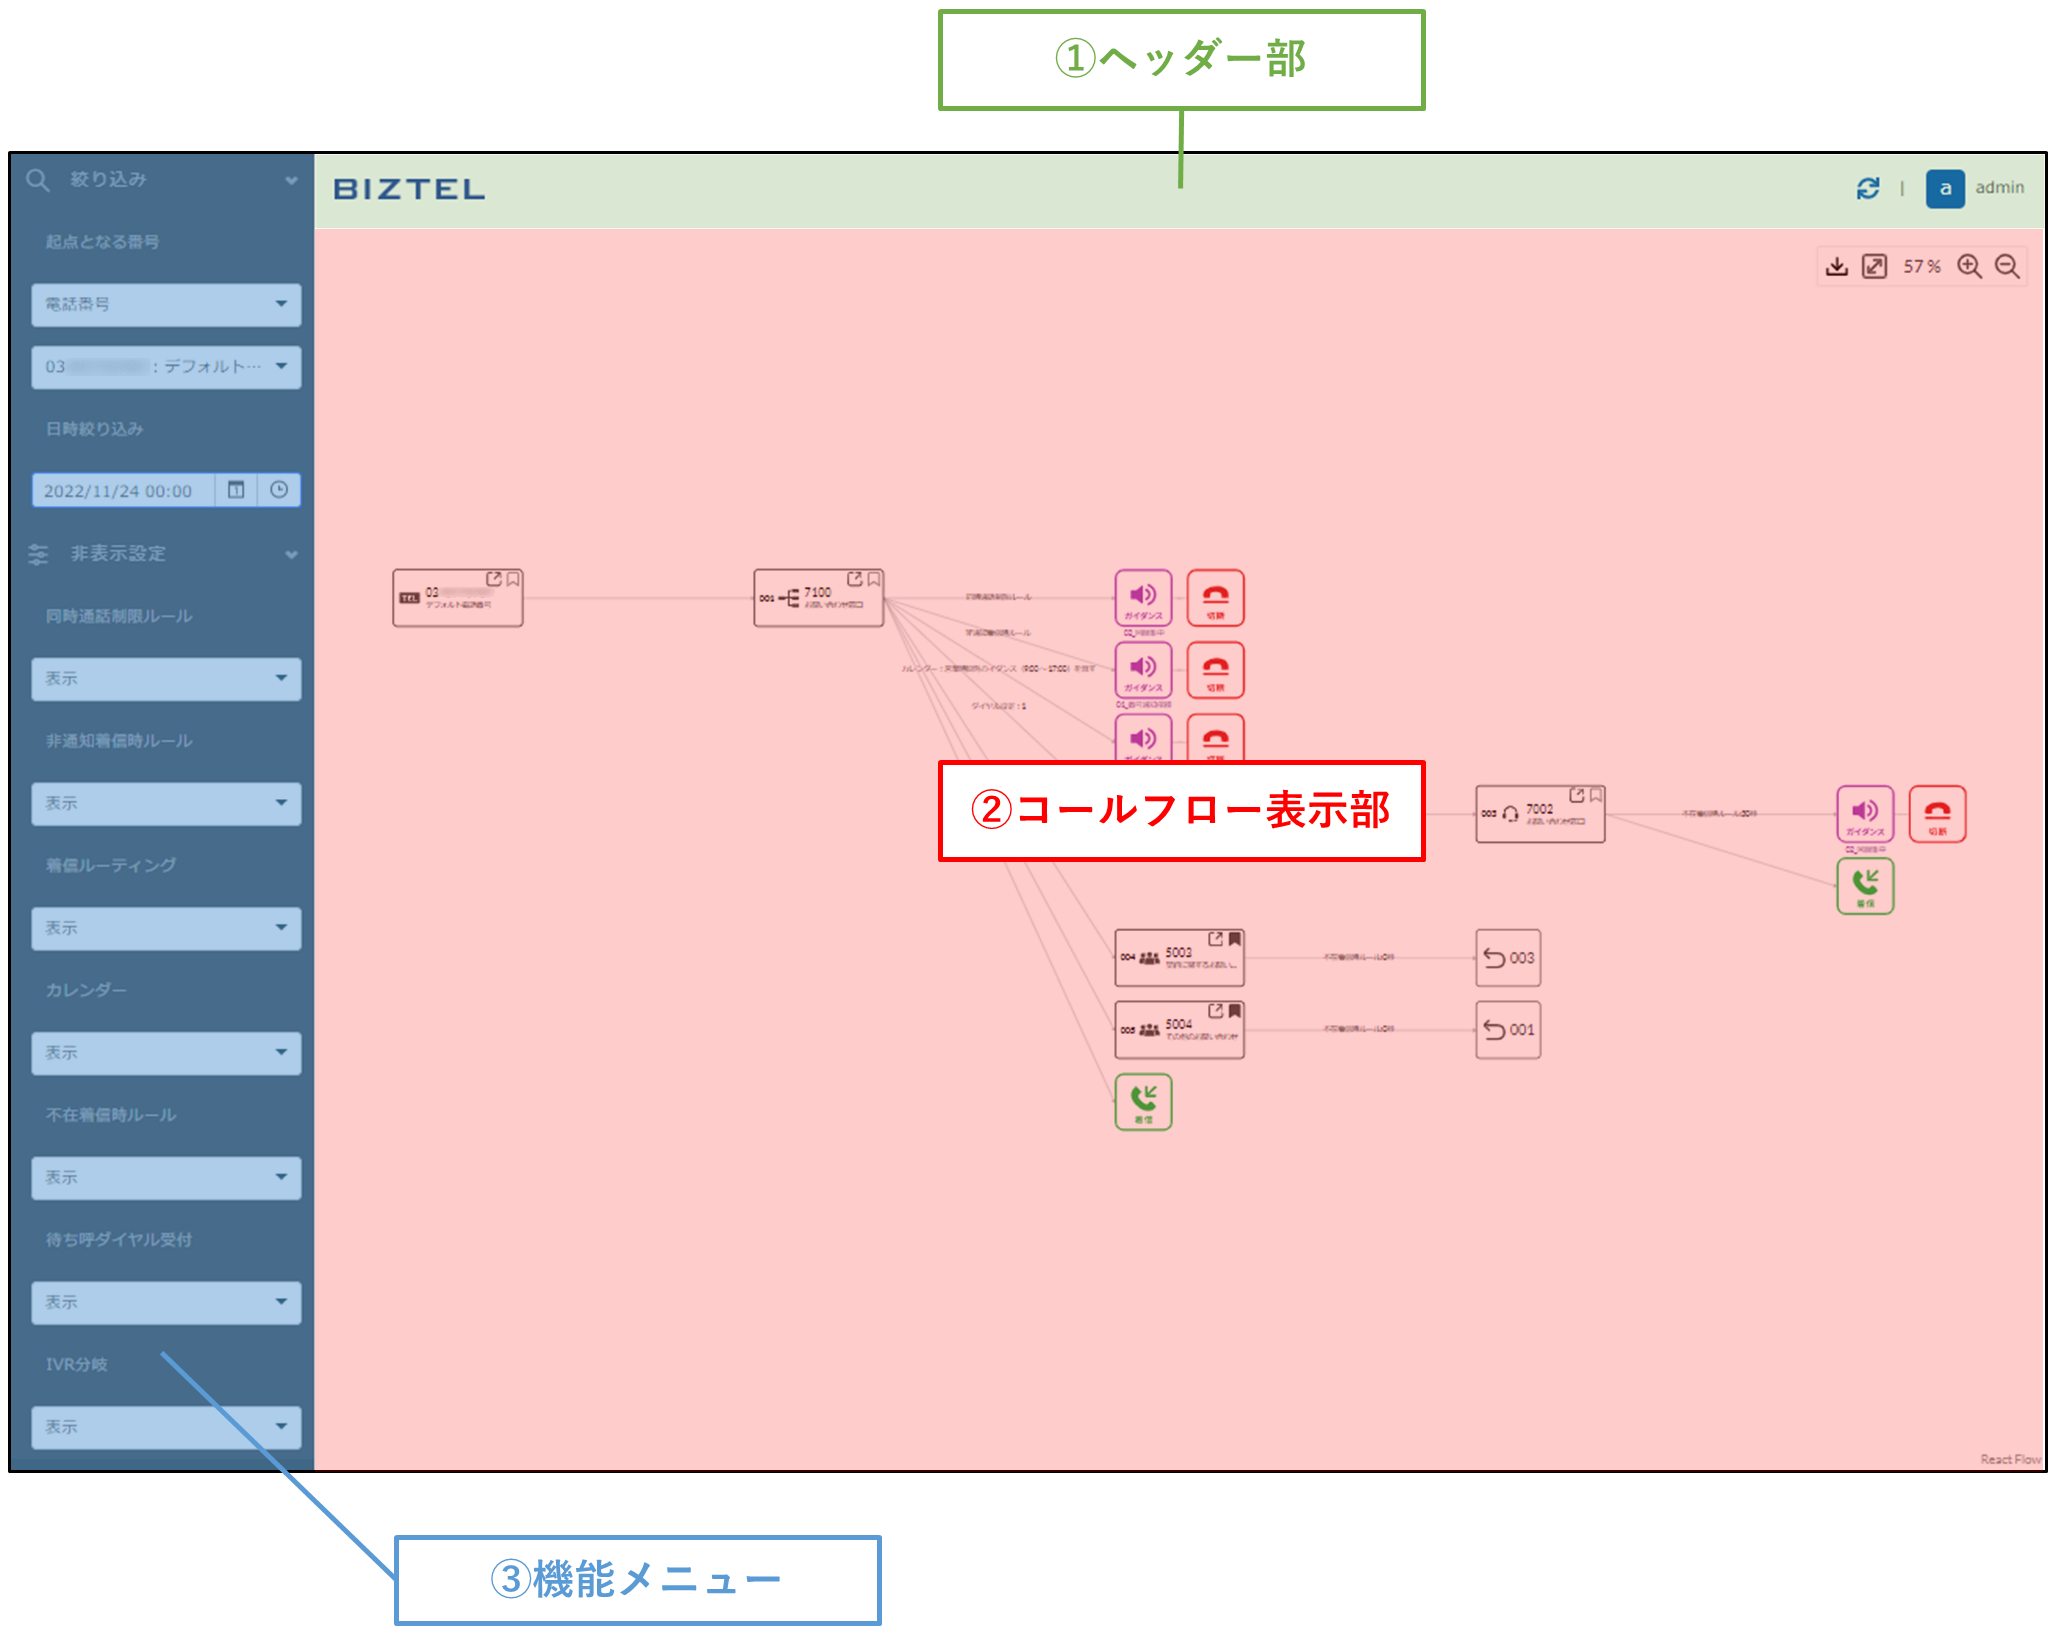Select the ガイダンス node connected to 7002
The width and height of the screenshot is (2057, 1644).
[1865, 814]
